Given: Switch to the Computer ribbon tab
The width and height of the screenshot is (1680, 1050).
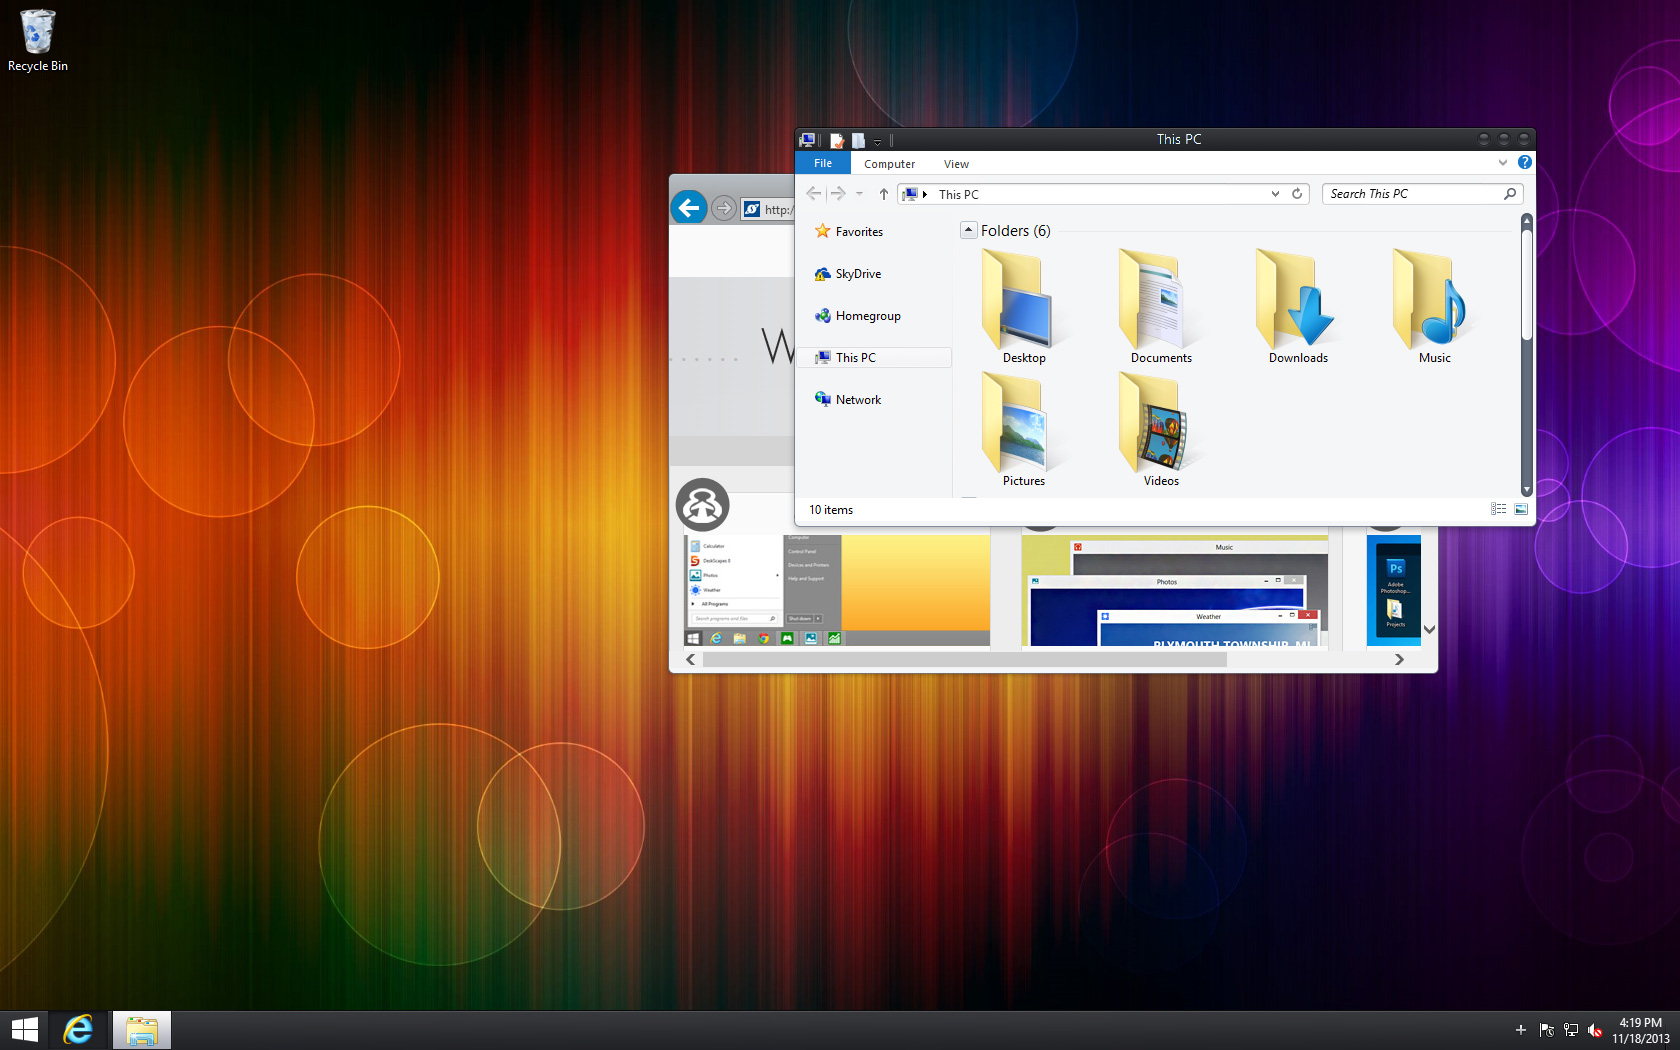Looking at the screenshot, I should tap(889, 164).
